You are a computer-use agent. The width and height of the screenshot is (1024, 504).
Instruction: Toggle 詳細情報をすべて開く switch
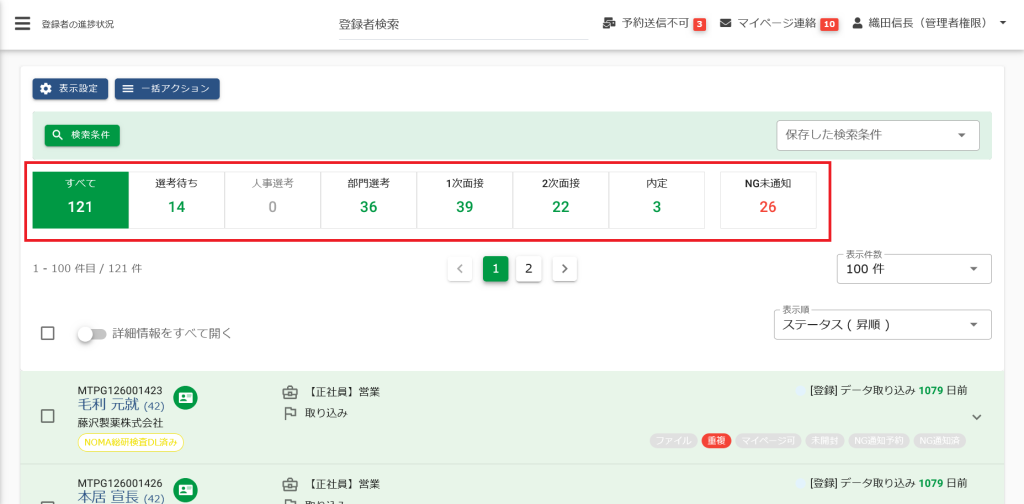point(92,334)
